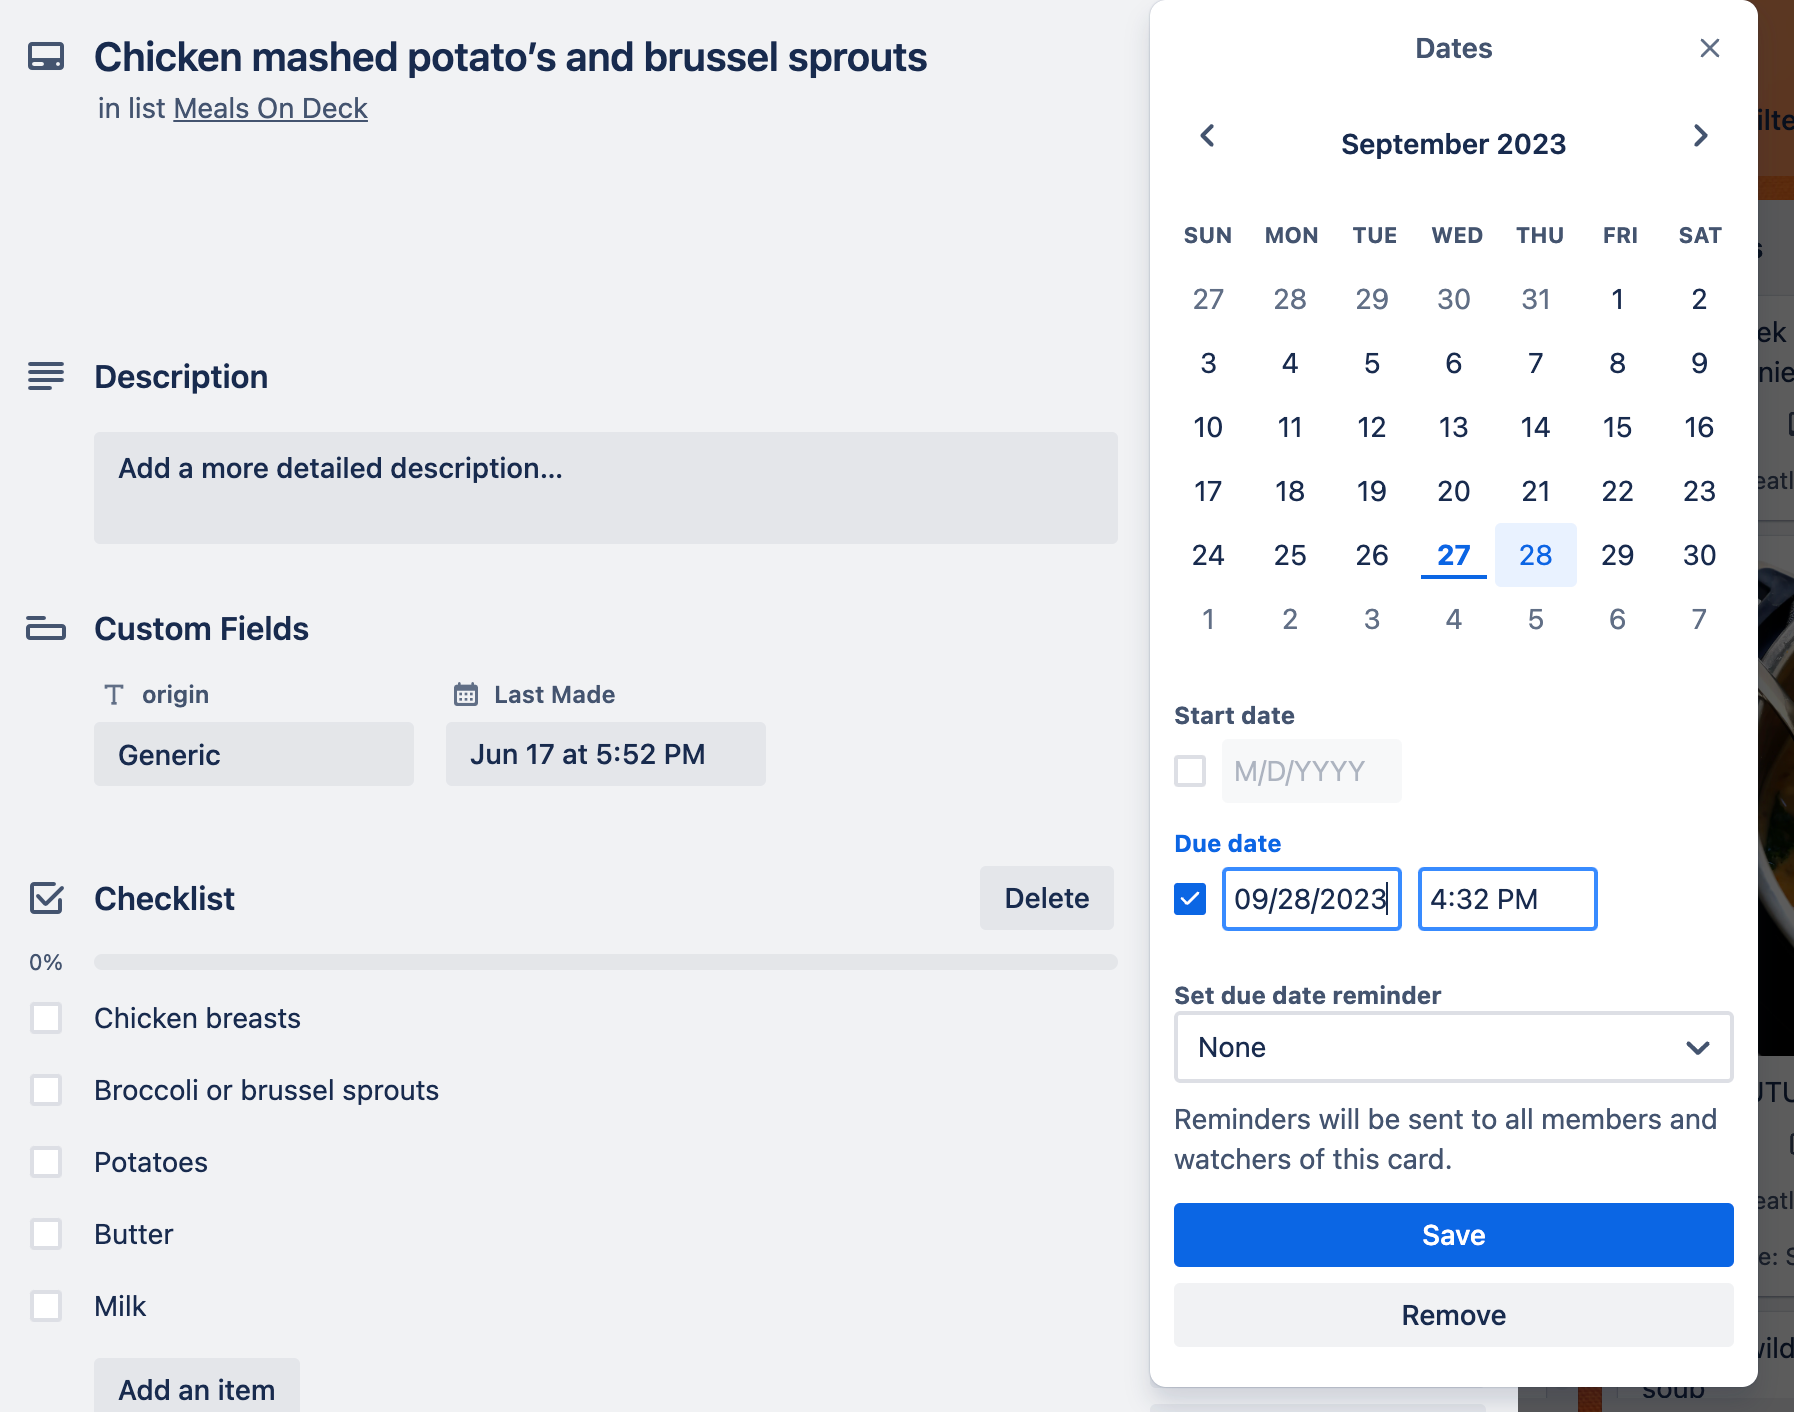Click the Description lines icon
This screenshot has width=1794, height=1412.
pyautogui.click(x=46, y=376)
